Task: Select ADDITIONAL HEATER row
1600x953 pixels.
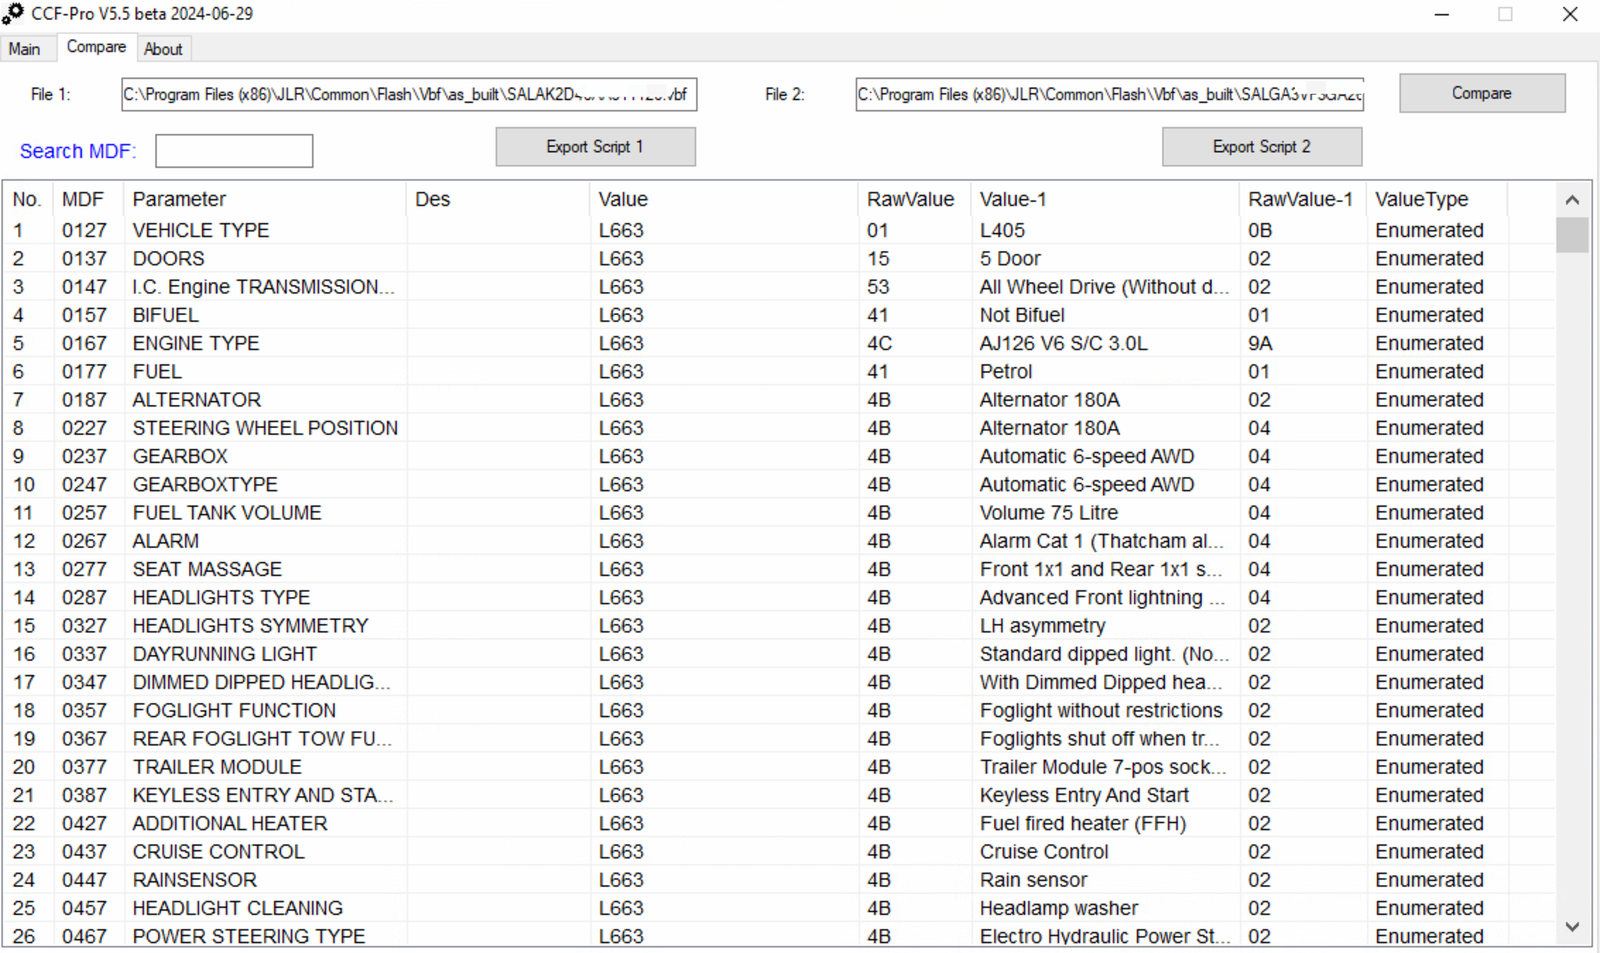Action: (x=778, y=823)
